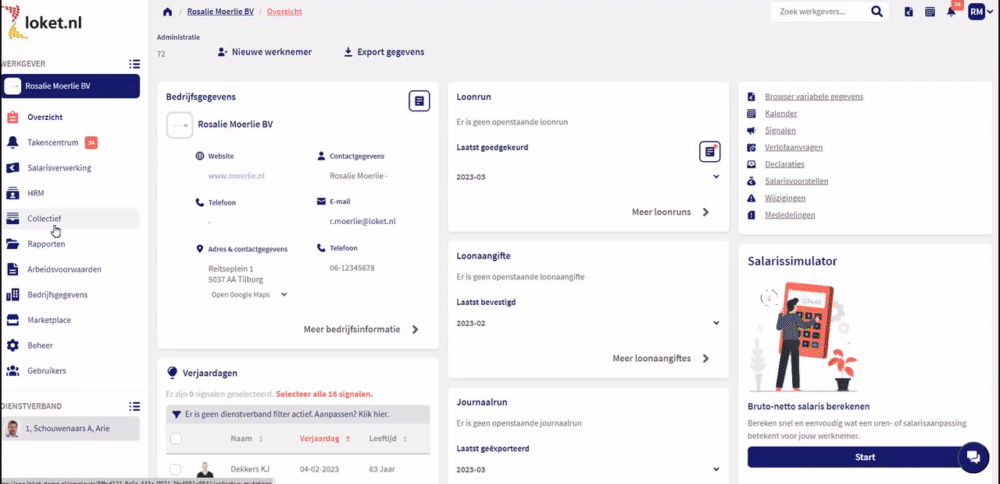The image size is (1000, 484).
Task: Expand the Loonrun 2023-03 chevron
Action: click(x=716, y=177)
